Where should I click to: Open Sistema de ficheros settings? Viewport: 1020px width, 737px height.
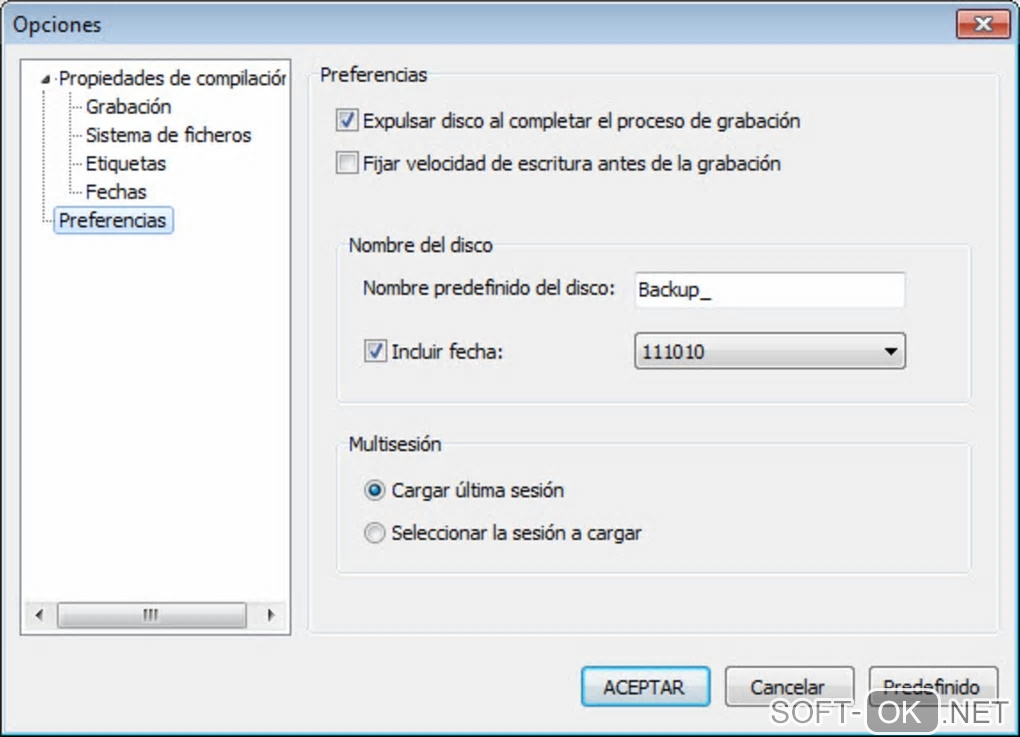(168, 135)
